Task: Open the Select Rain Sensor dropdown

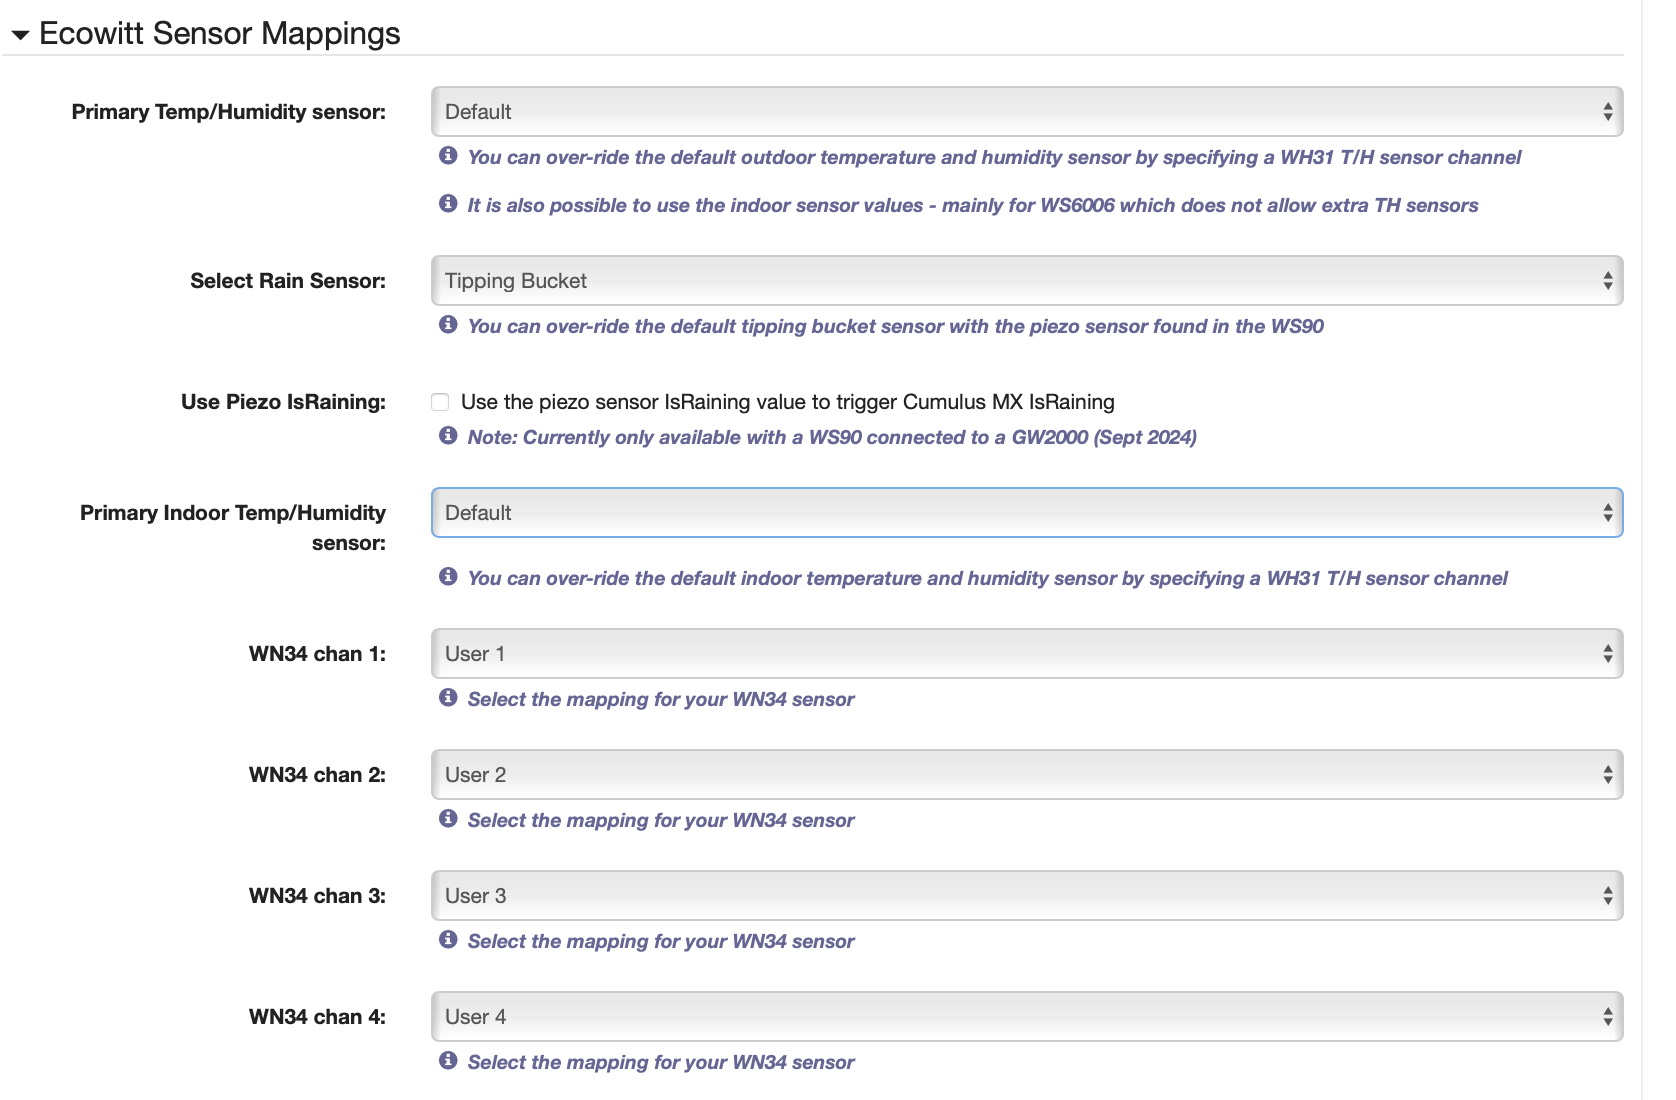Action: [1027, 281]
